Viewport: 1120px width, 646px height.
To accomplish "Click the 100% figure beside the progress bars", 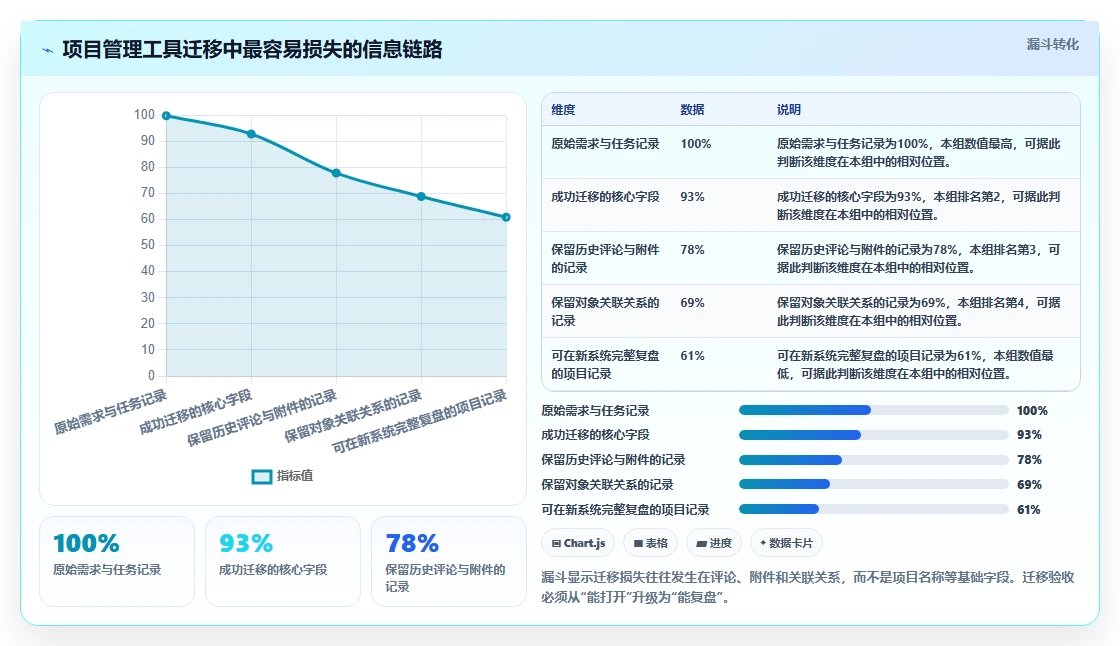I will [x=1032, y=411].
